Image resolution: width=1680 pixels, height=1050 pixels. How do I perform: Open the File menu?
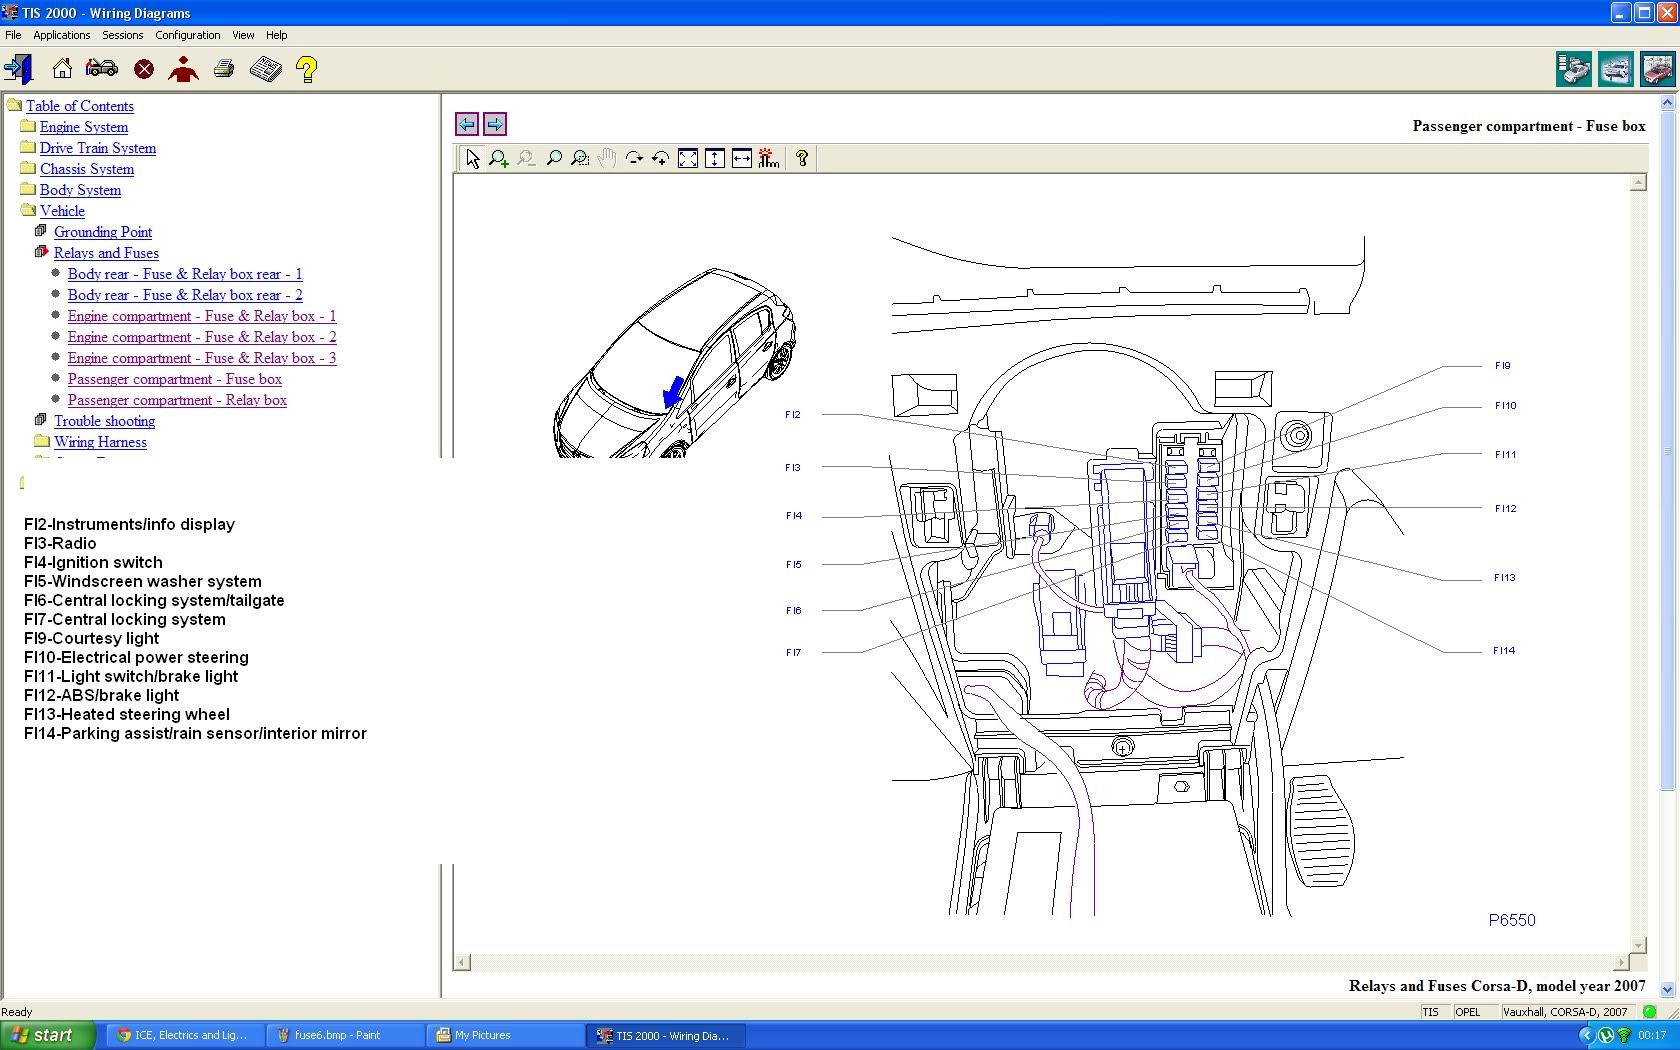point(13,35)
